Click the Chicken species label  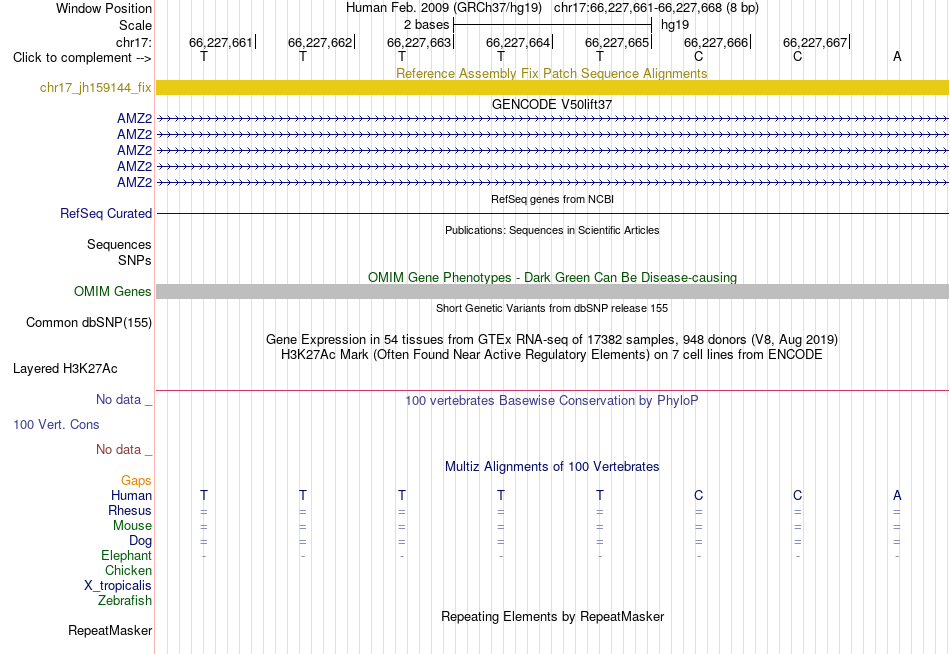pyautogui.click(x=128, y=570)
